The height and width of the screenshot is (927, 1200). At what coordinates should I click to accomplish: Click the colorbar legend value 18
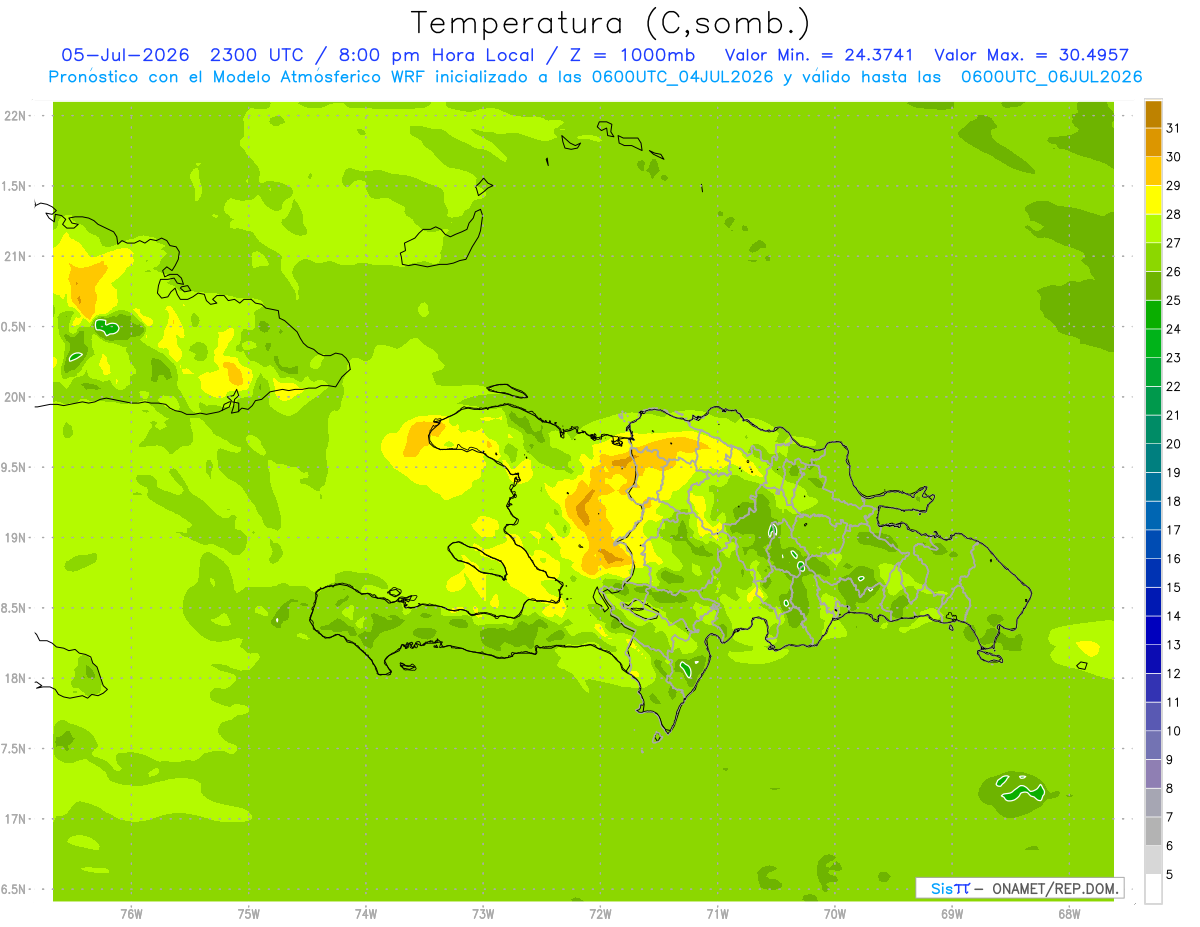[x=1174, y=500]
